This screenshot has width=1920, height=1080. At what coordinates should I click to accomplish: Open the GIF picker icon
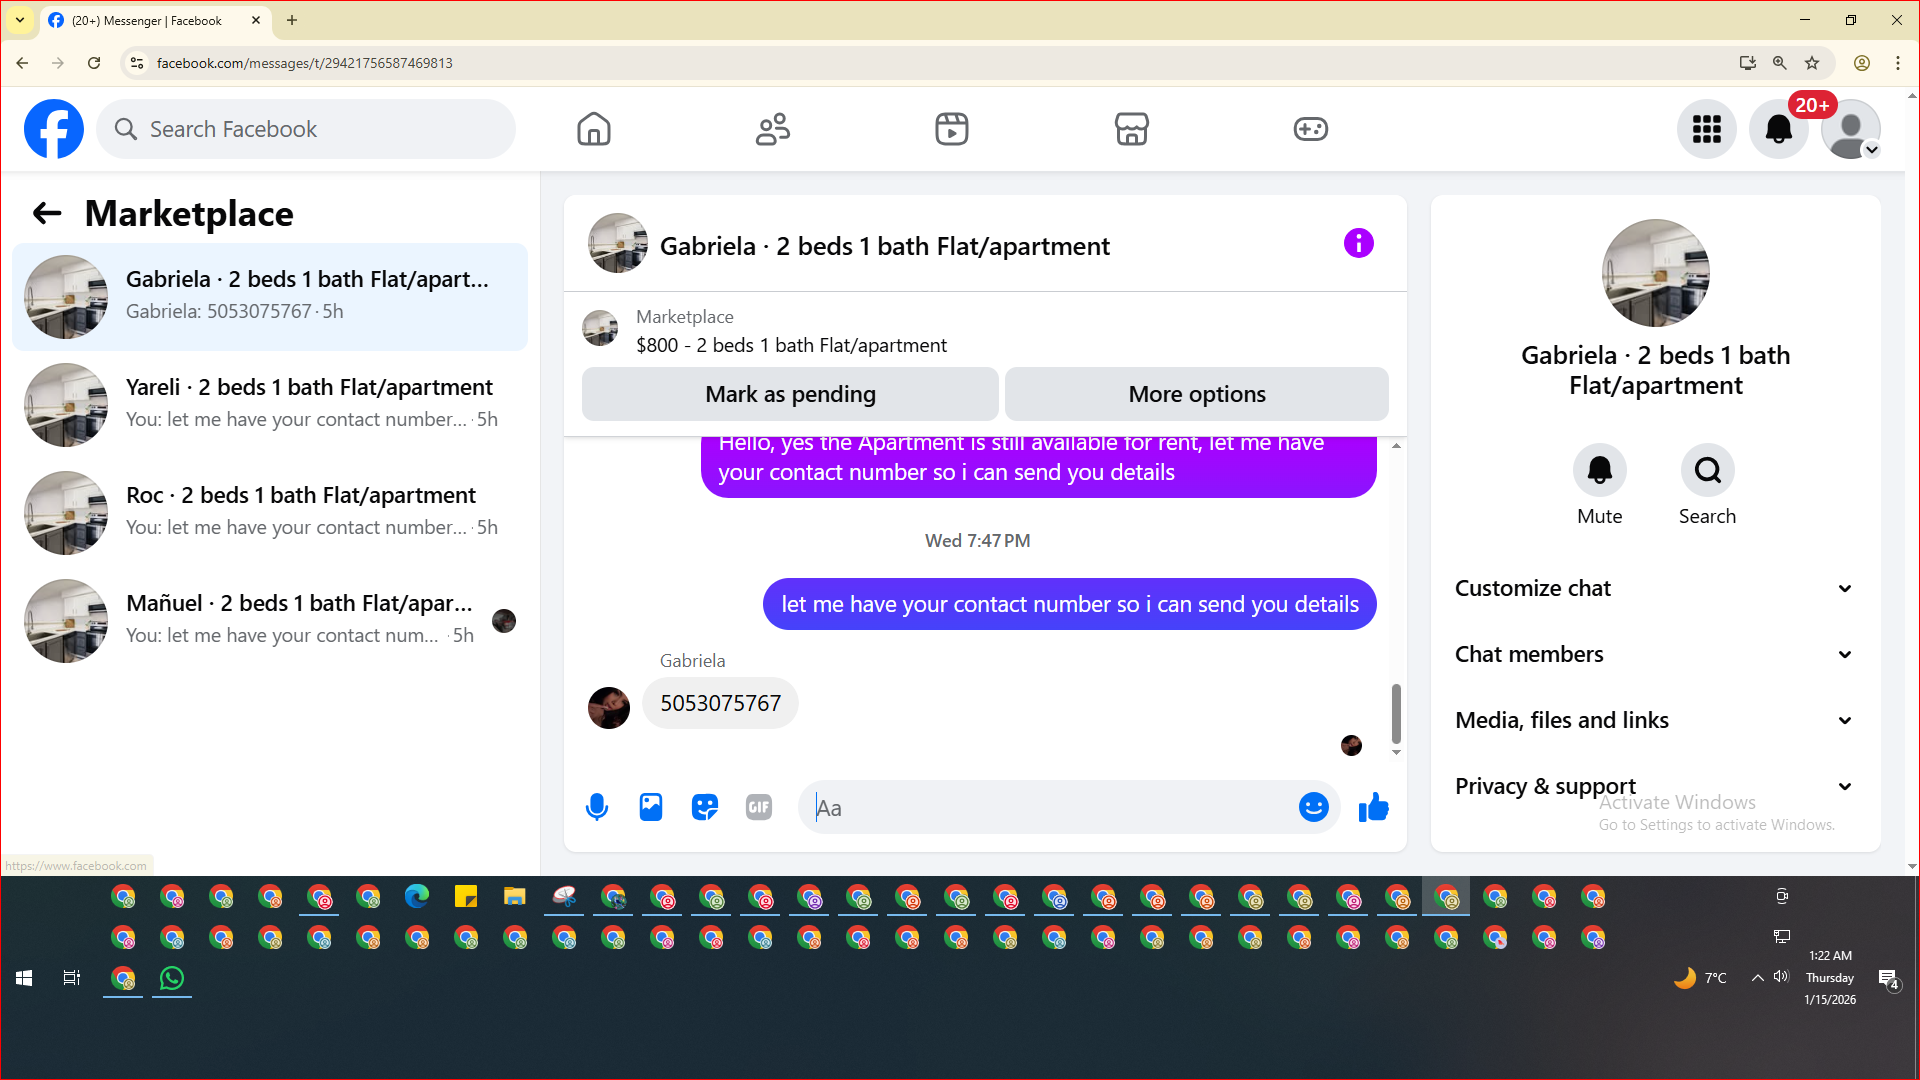pyautogui.click(x=759, y=807)
